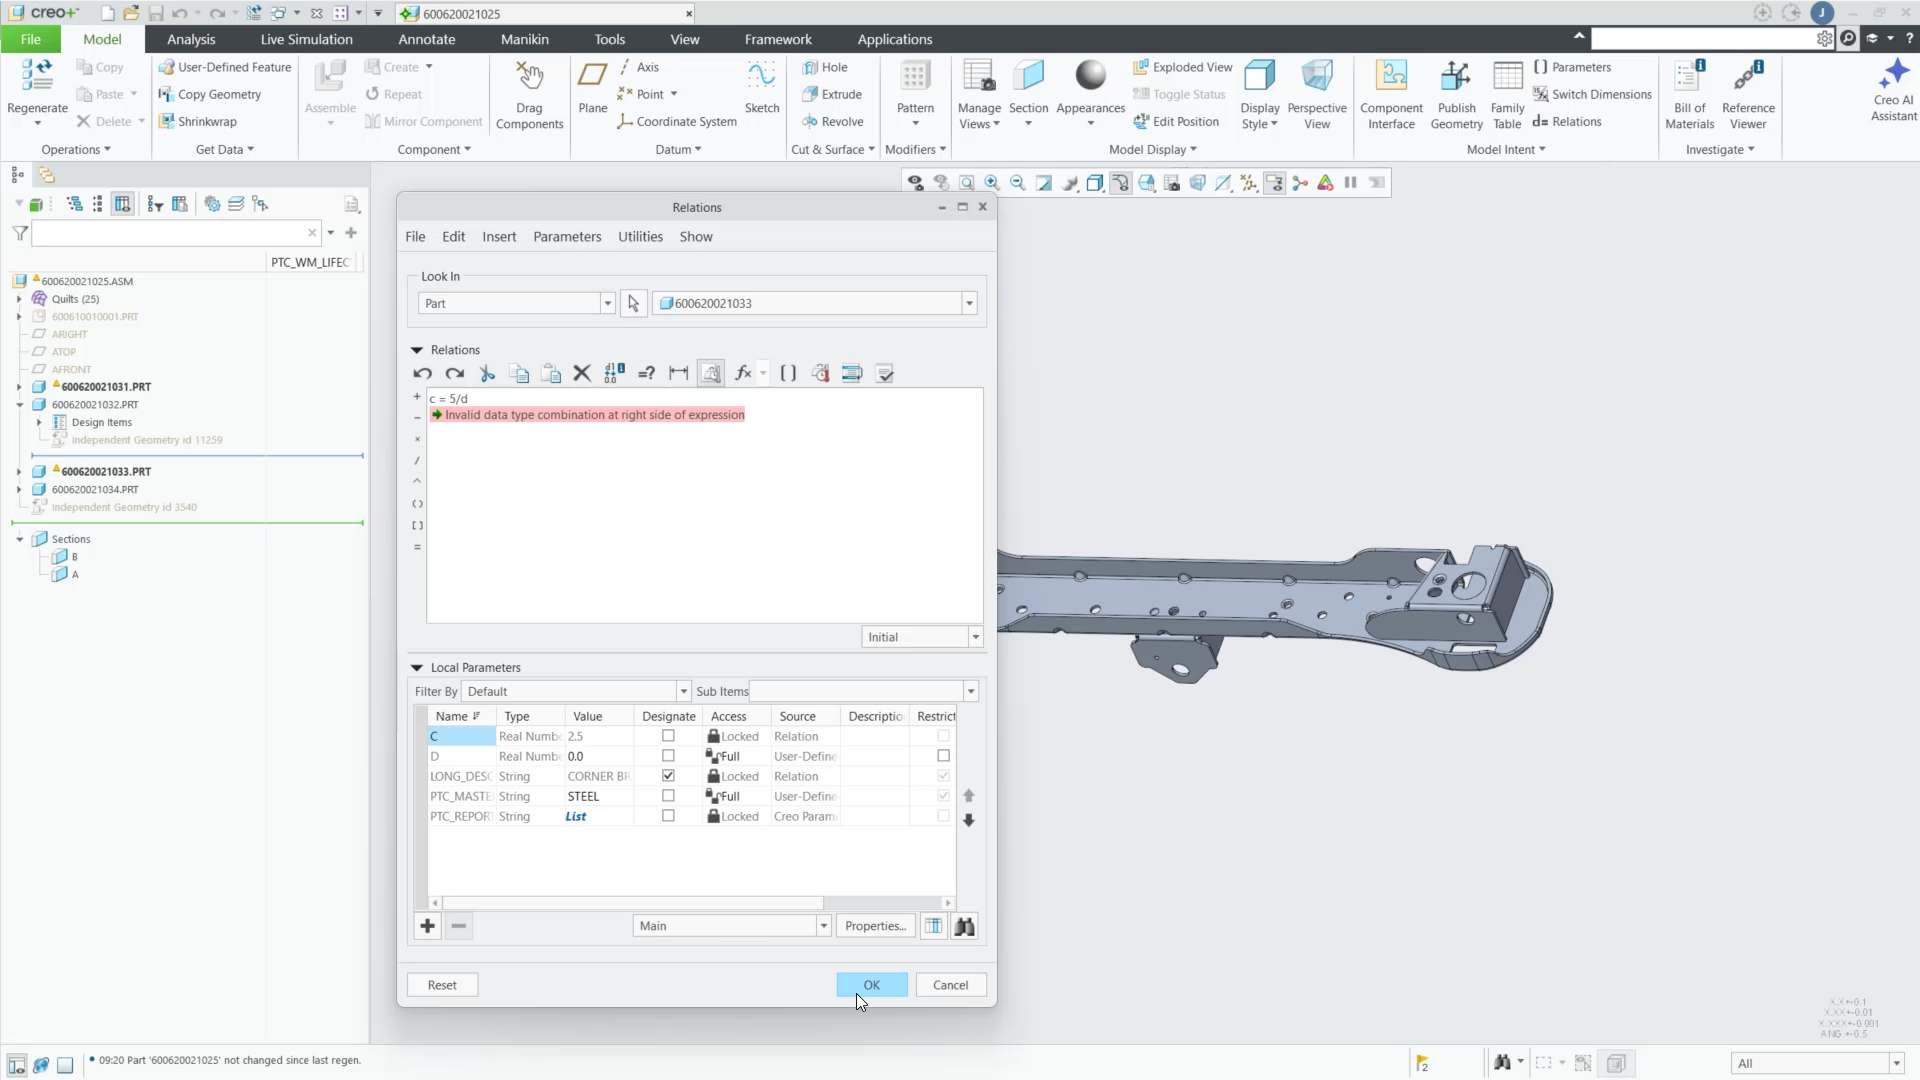The height and width of the screenshot is (1080, 1920).
Task: Toggle Designate checkbox for PTC_MASTE row
Action: point(668,796)
